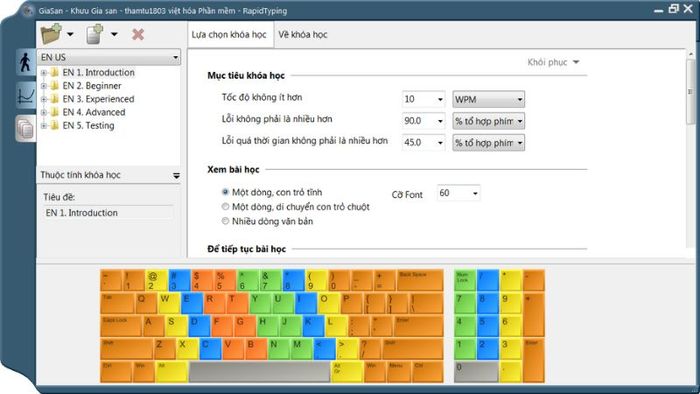
Task: Click the blue D key on keyboard
Action: click(x=200, y=326)
